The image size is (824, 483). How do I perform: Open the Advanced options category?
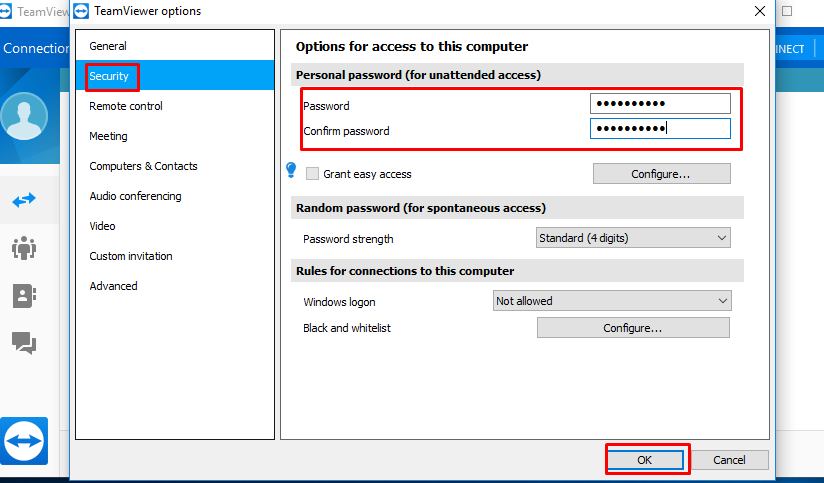click(x=175, y=286)
